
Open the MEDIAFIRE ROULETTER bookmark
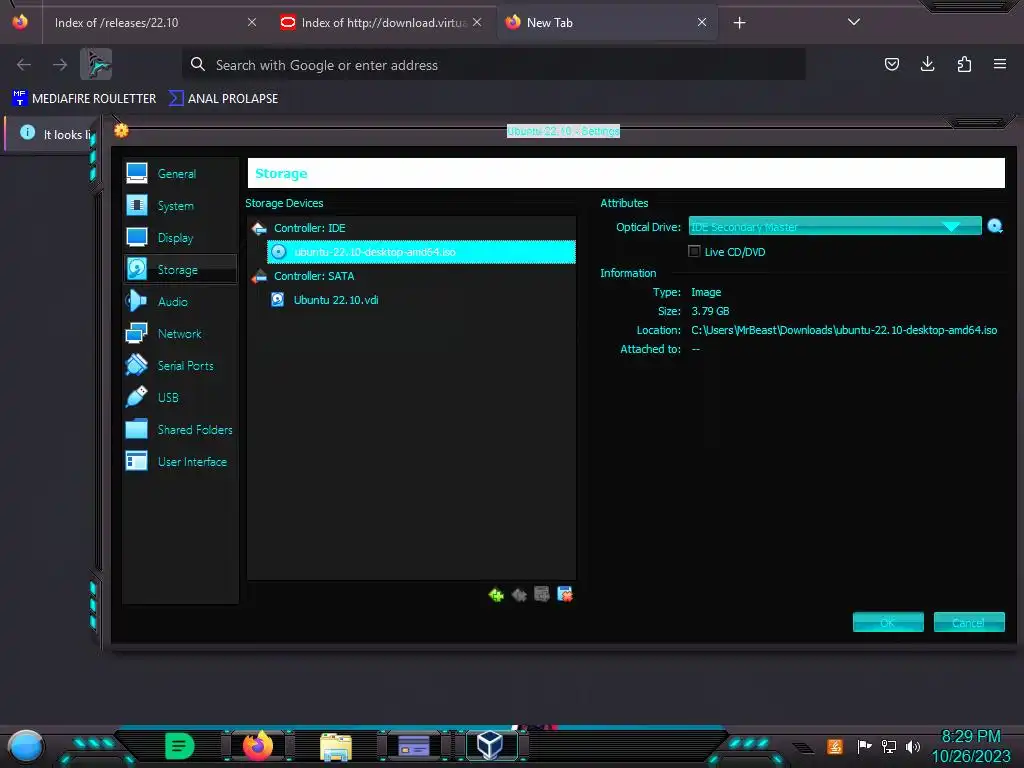84,99
